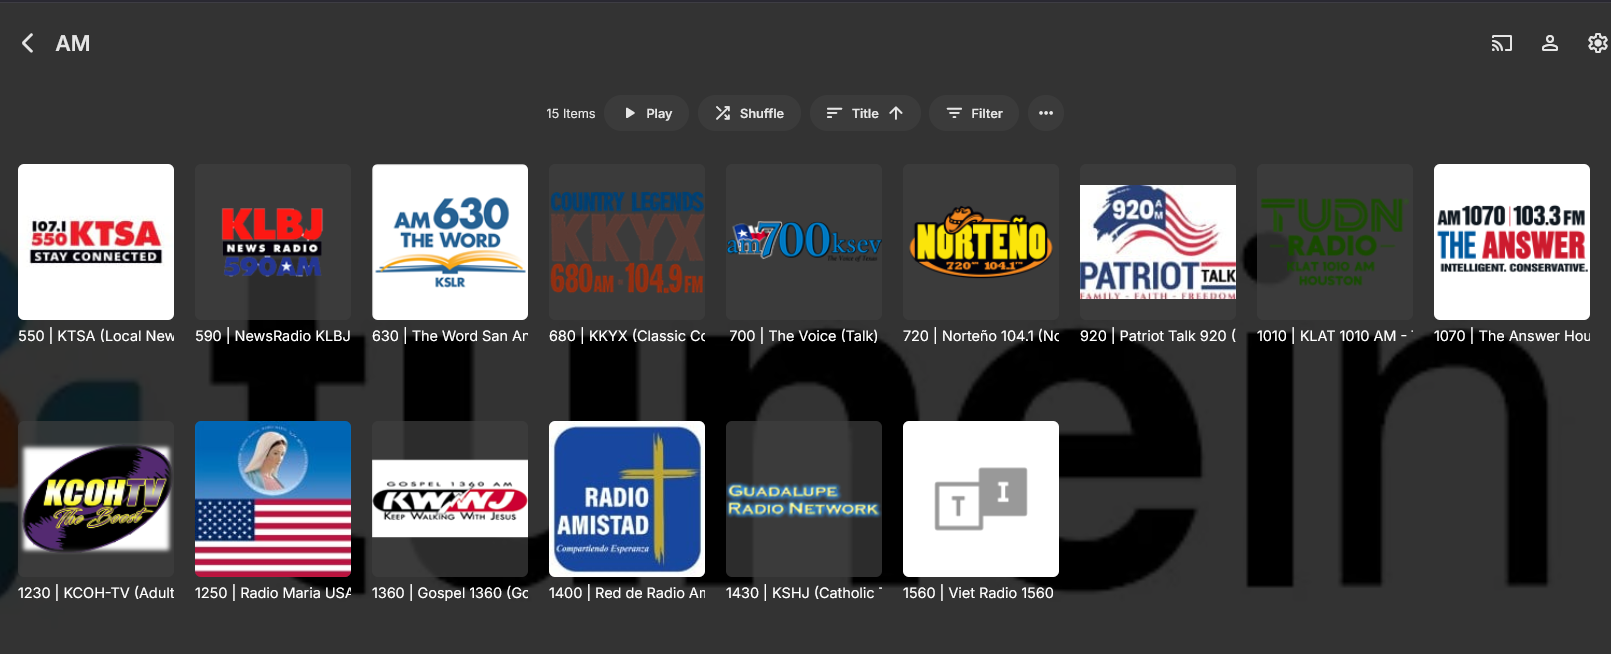The image size is (1611, 654).
Task: Play all AM stations
Action: click(647, 113)
